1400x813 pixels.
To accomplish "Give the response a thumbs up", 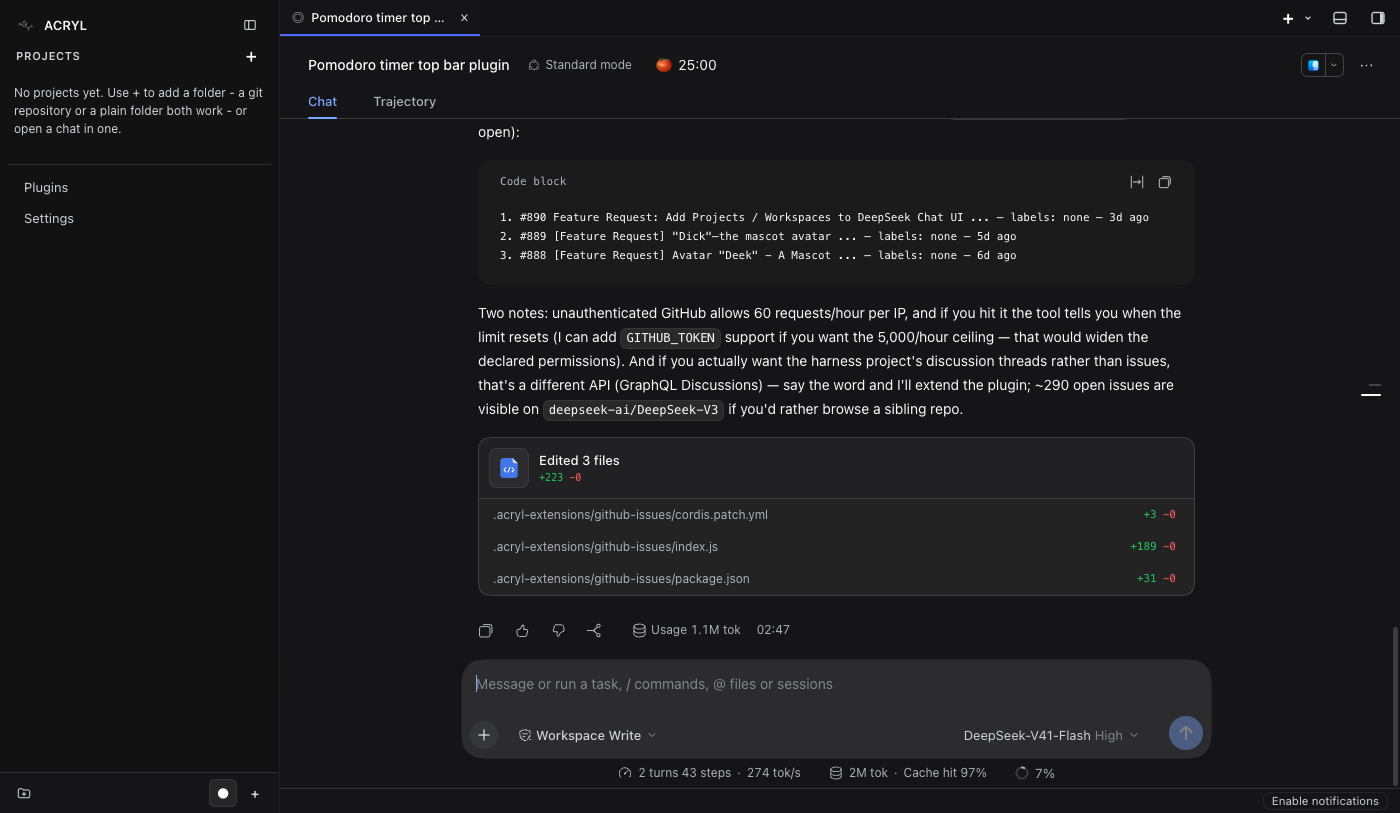I will click(x=522, y=630).
